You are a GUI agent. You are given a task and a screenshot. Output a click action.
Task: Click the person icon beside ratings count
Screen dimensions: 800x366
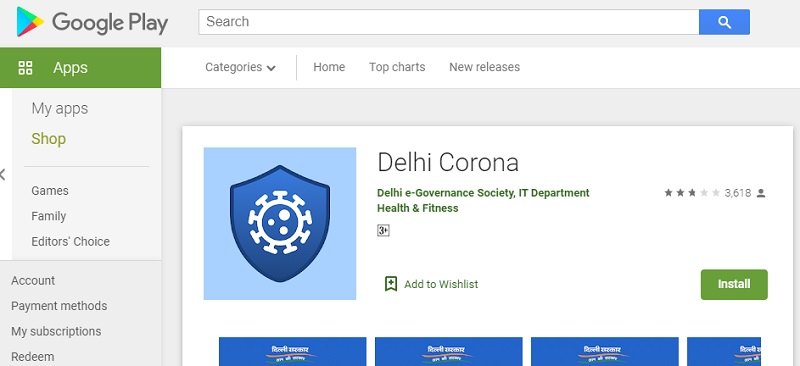pos(761,193)
